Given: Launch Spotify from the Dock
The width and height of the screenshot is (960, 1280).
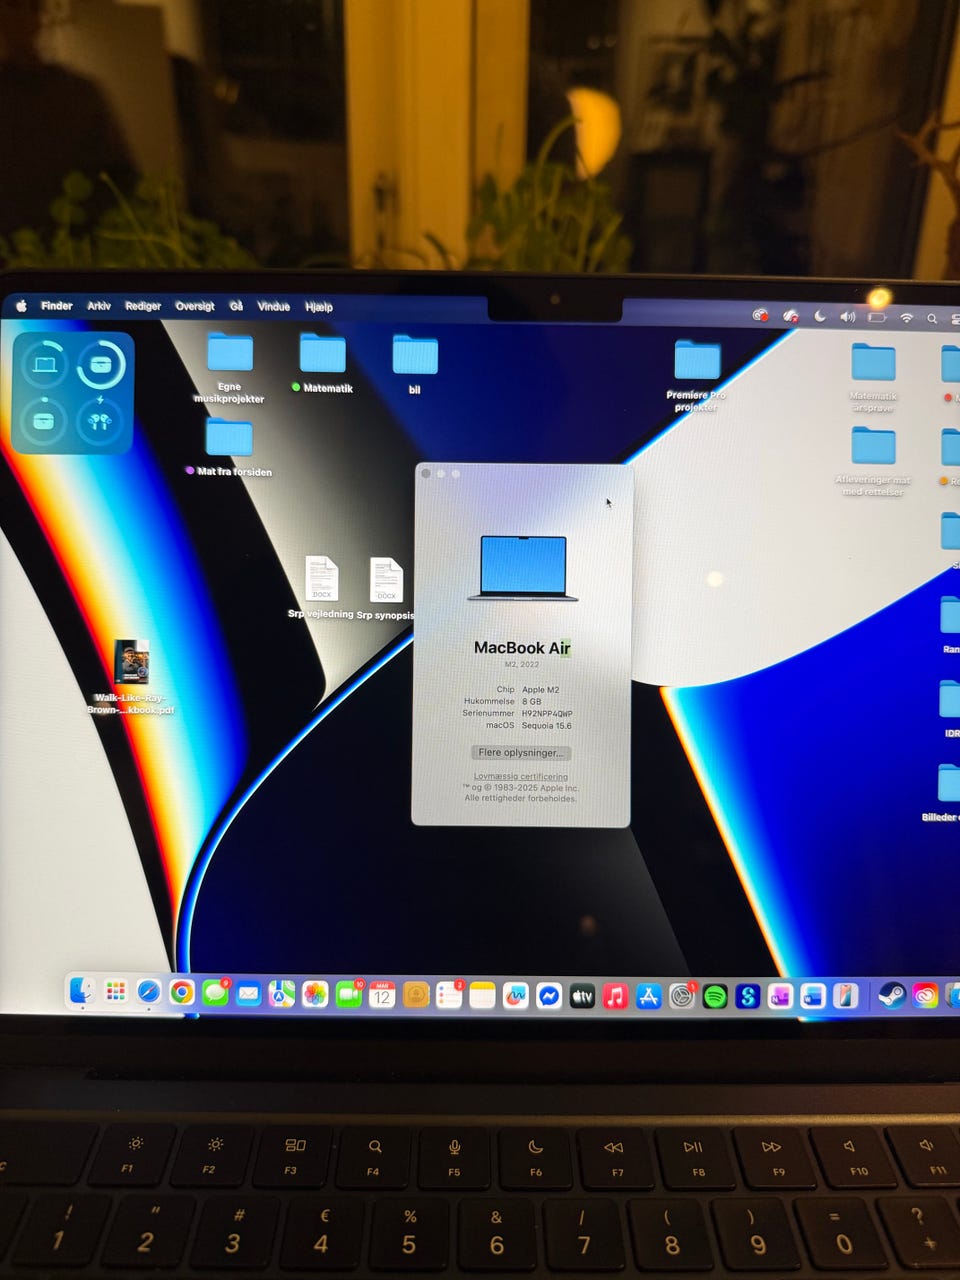Looking at the screenshot, I should click(714, 997).
